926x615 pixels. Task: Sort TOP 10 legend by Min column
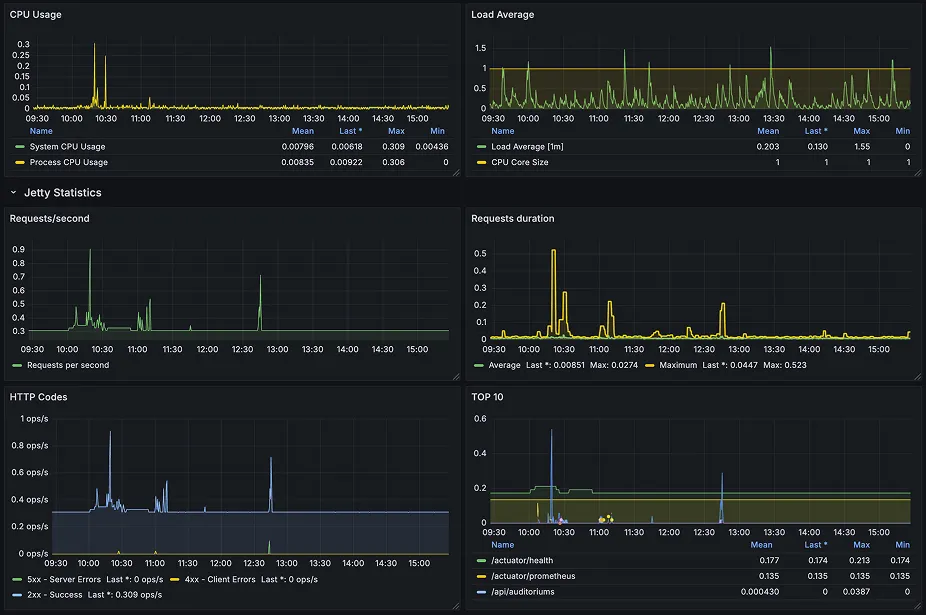[902, 545]
